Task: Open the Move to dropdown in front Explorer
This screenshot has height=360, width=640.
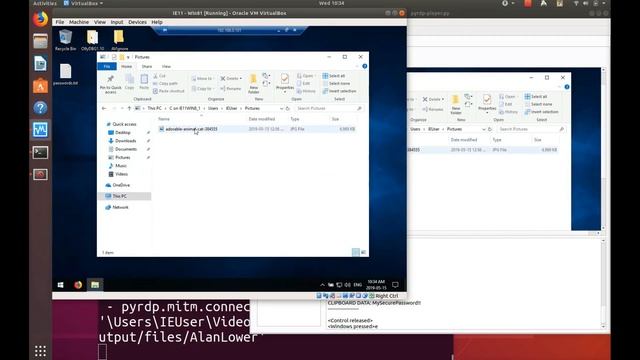Action: [202, 78]
